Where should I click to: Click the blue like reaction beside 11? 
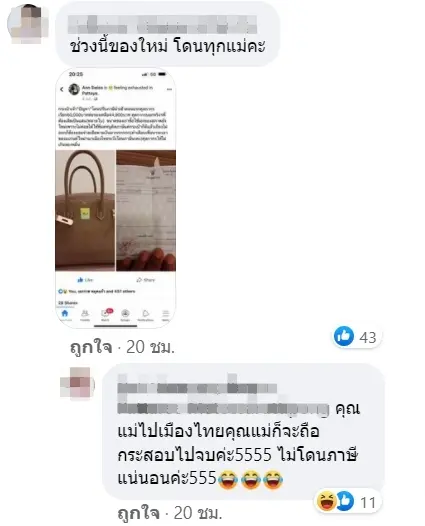coord(345,501)
